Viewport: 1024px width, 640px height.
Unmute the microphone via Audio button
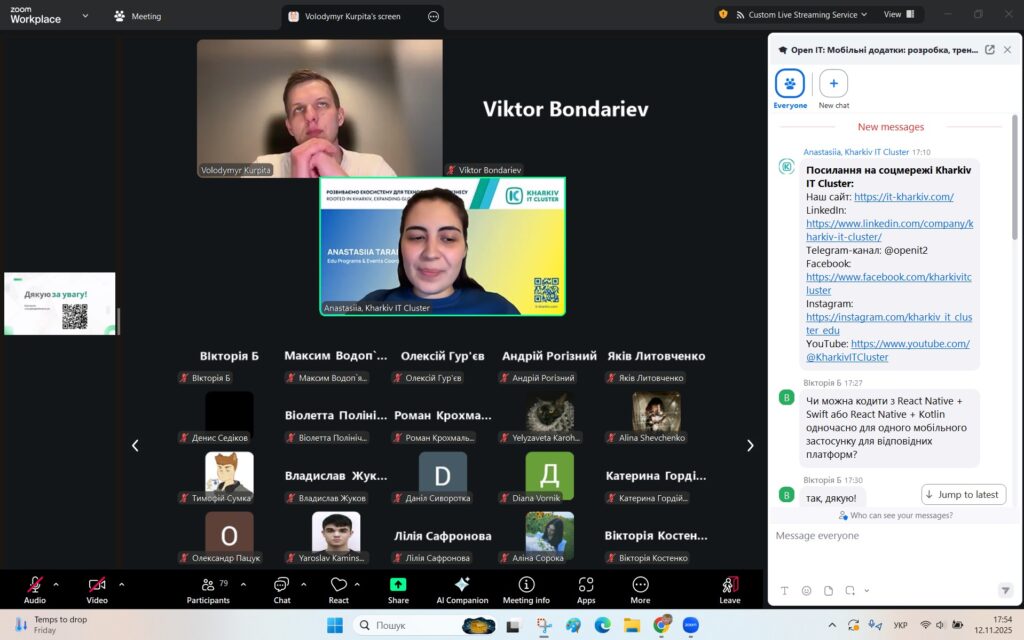pyautogui.click(x=35, y=585)
